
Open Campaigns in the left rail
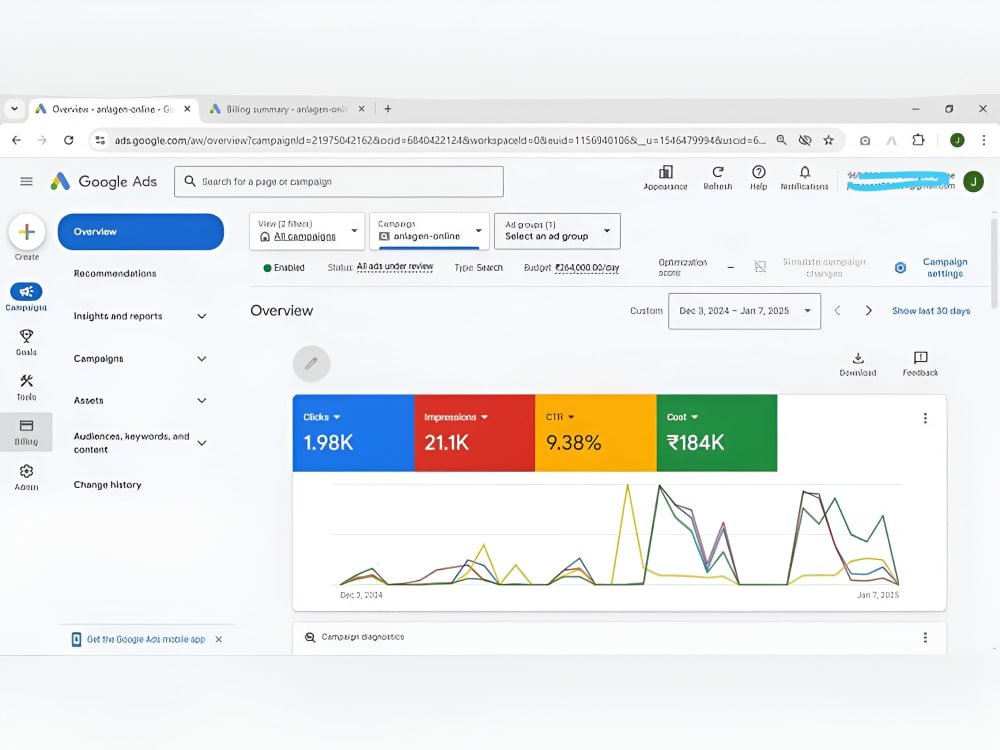[x=26, y=297]
